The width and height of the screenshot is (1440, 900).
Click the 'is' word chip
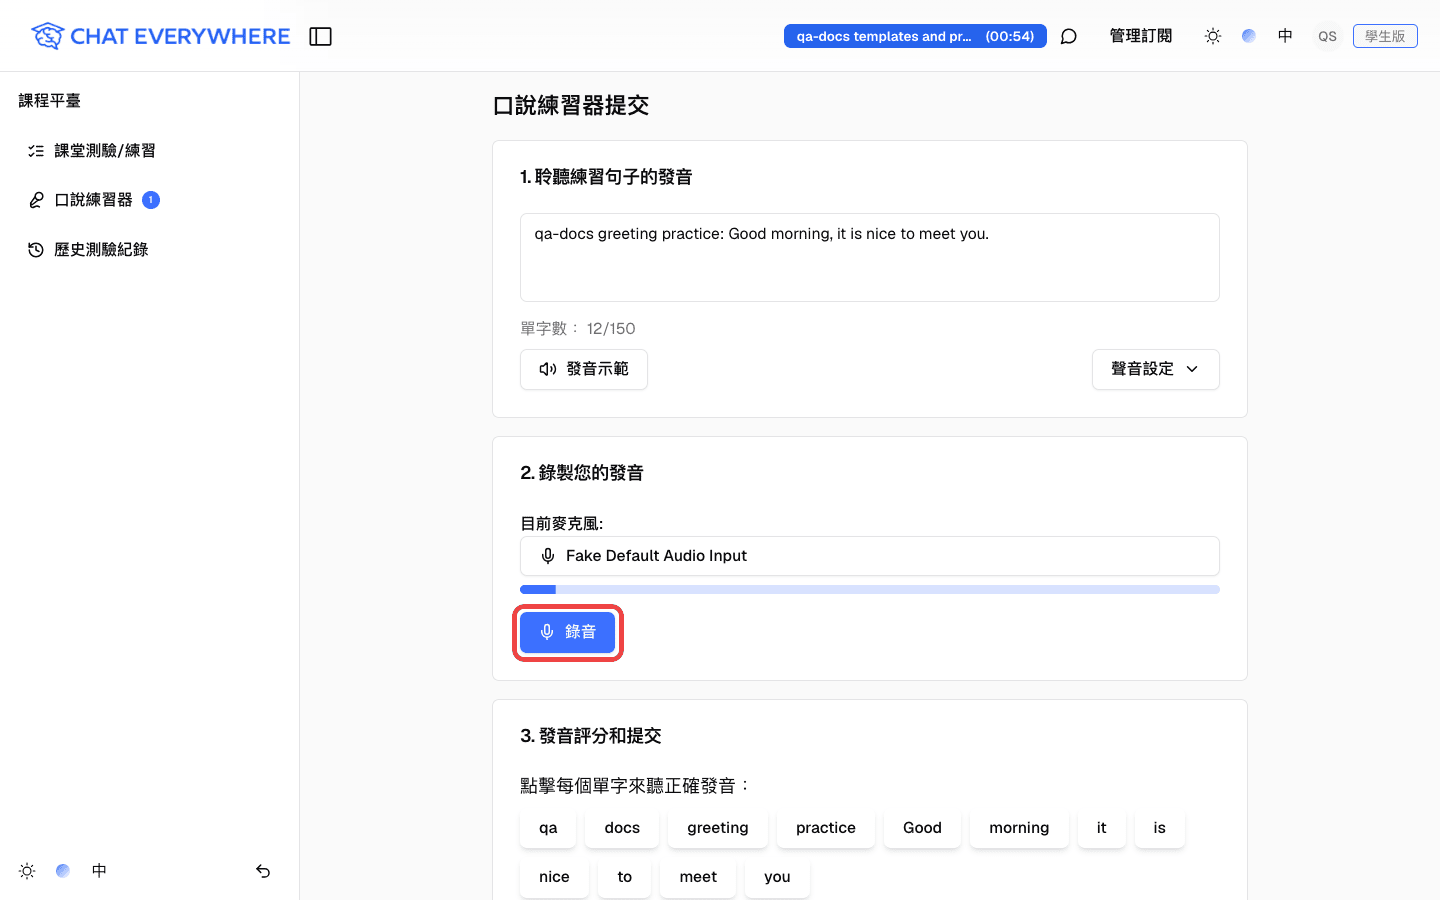(1160, 828)
